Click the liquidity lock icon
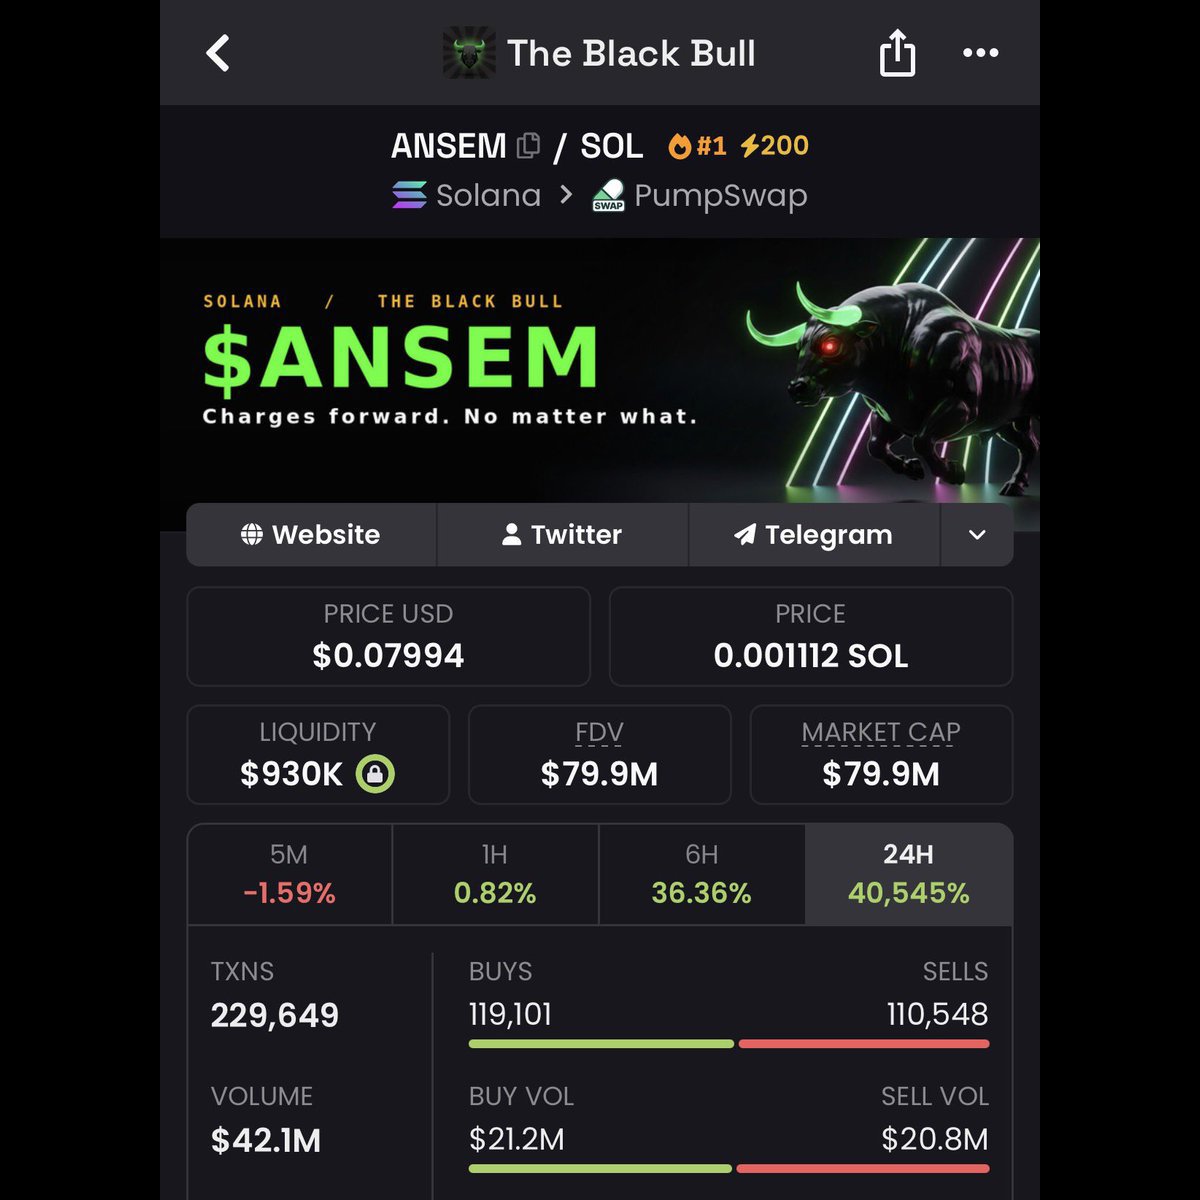The width and height of the screenshot is (1200, 1200). click(376, 773)
